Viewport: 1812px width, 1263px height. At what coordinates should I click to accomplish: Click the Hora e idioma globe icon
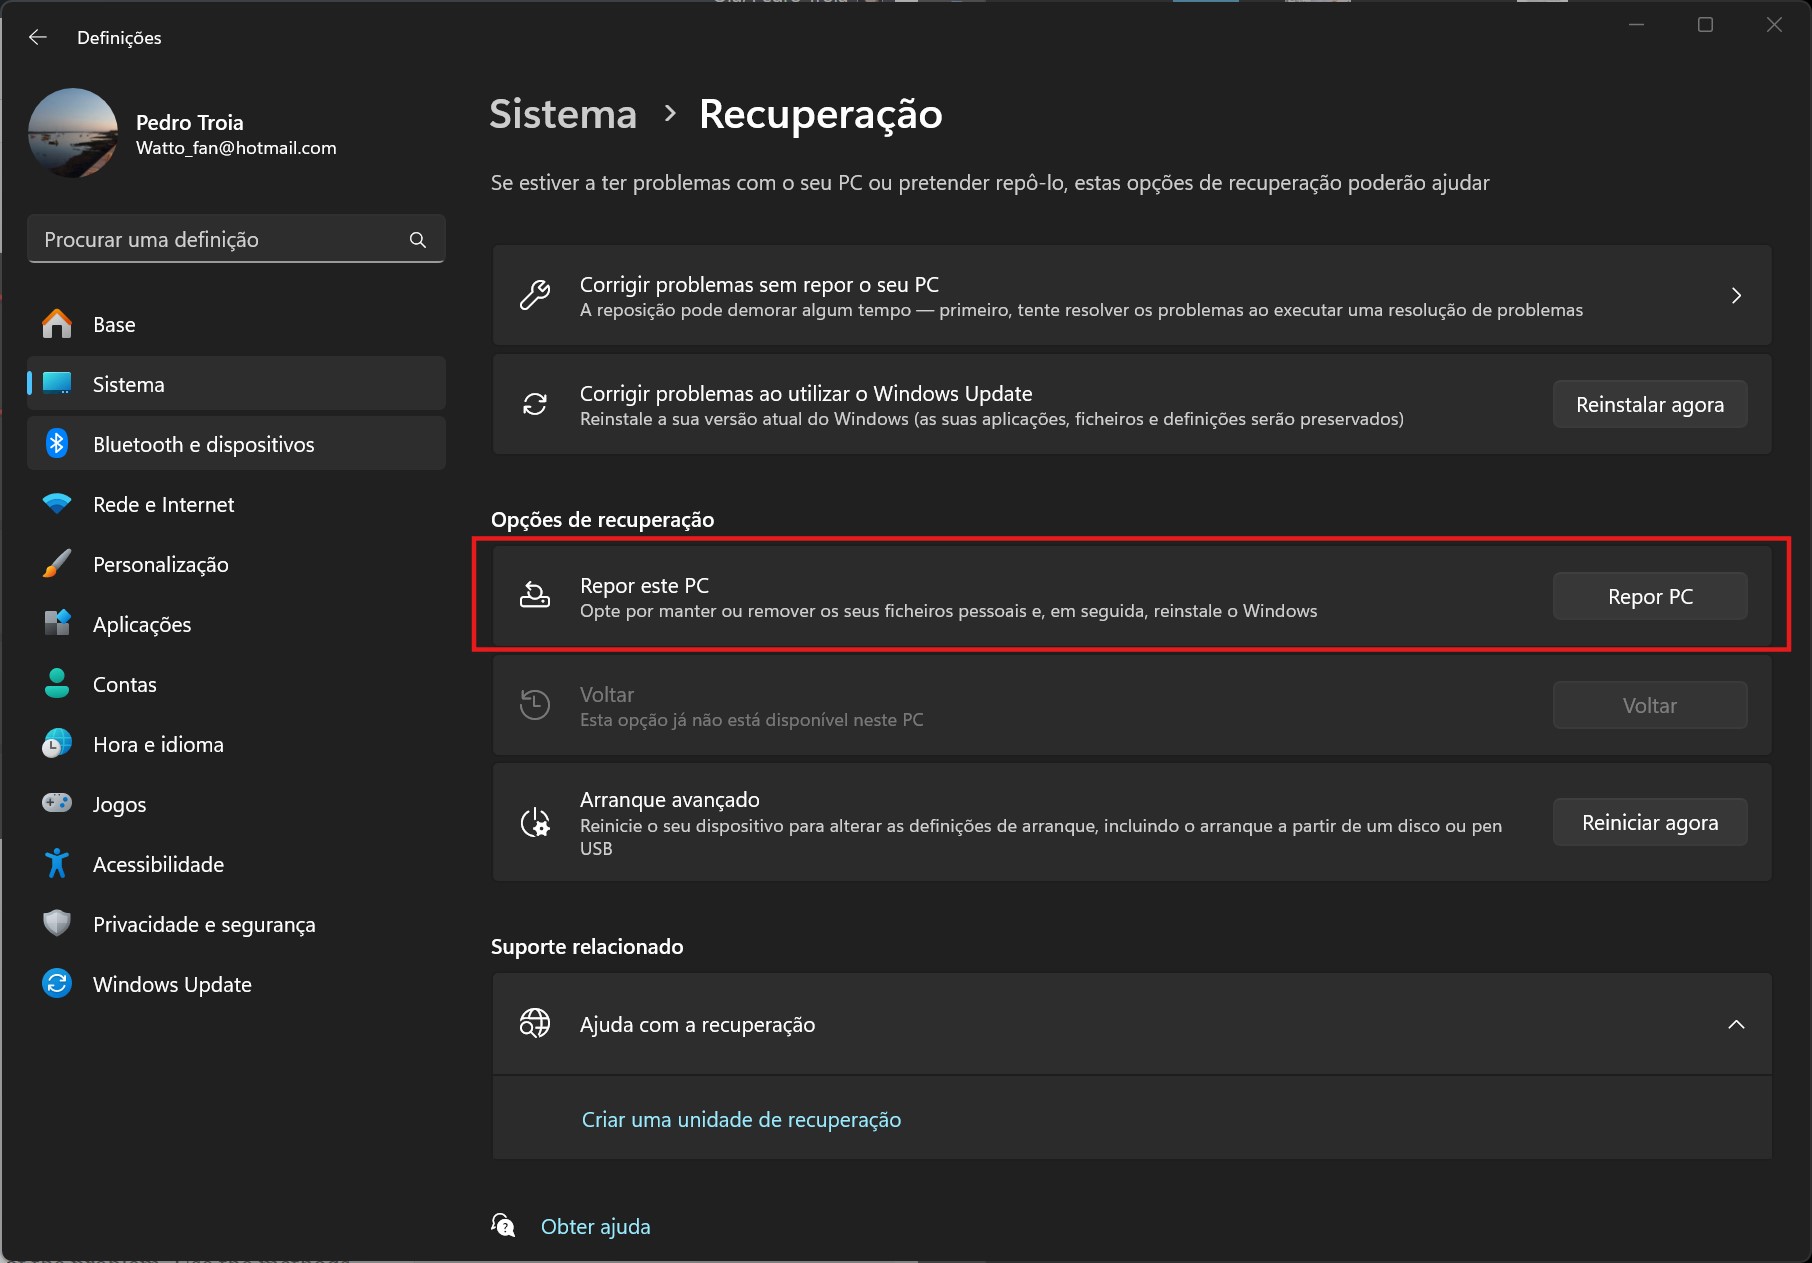[x=57, y=744]
